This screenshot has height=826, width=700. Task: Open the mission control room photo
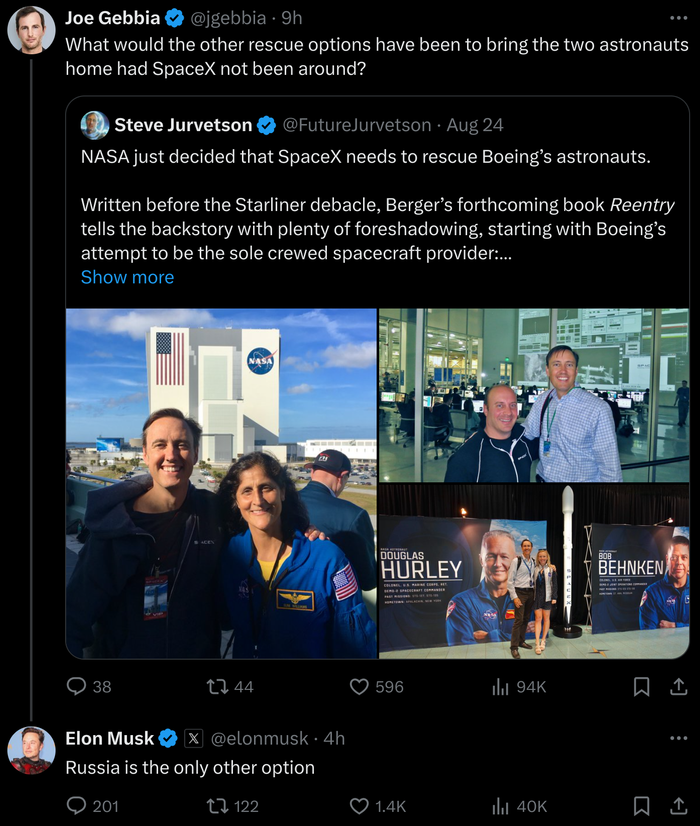533,395
